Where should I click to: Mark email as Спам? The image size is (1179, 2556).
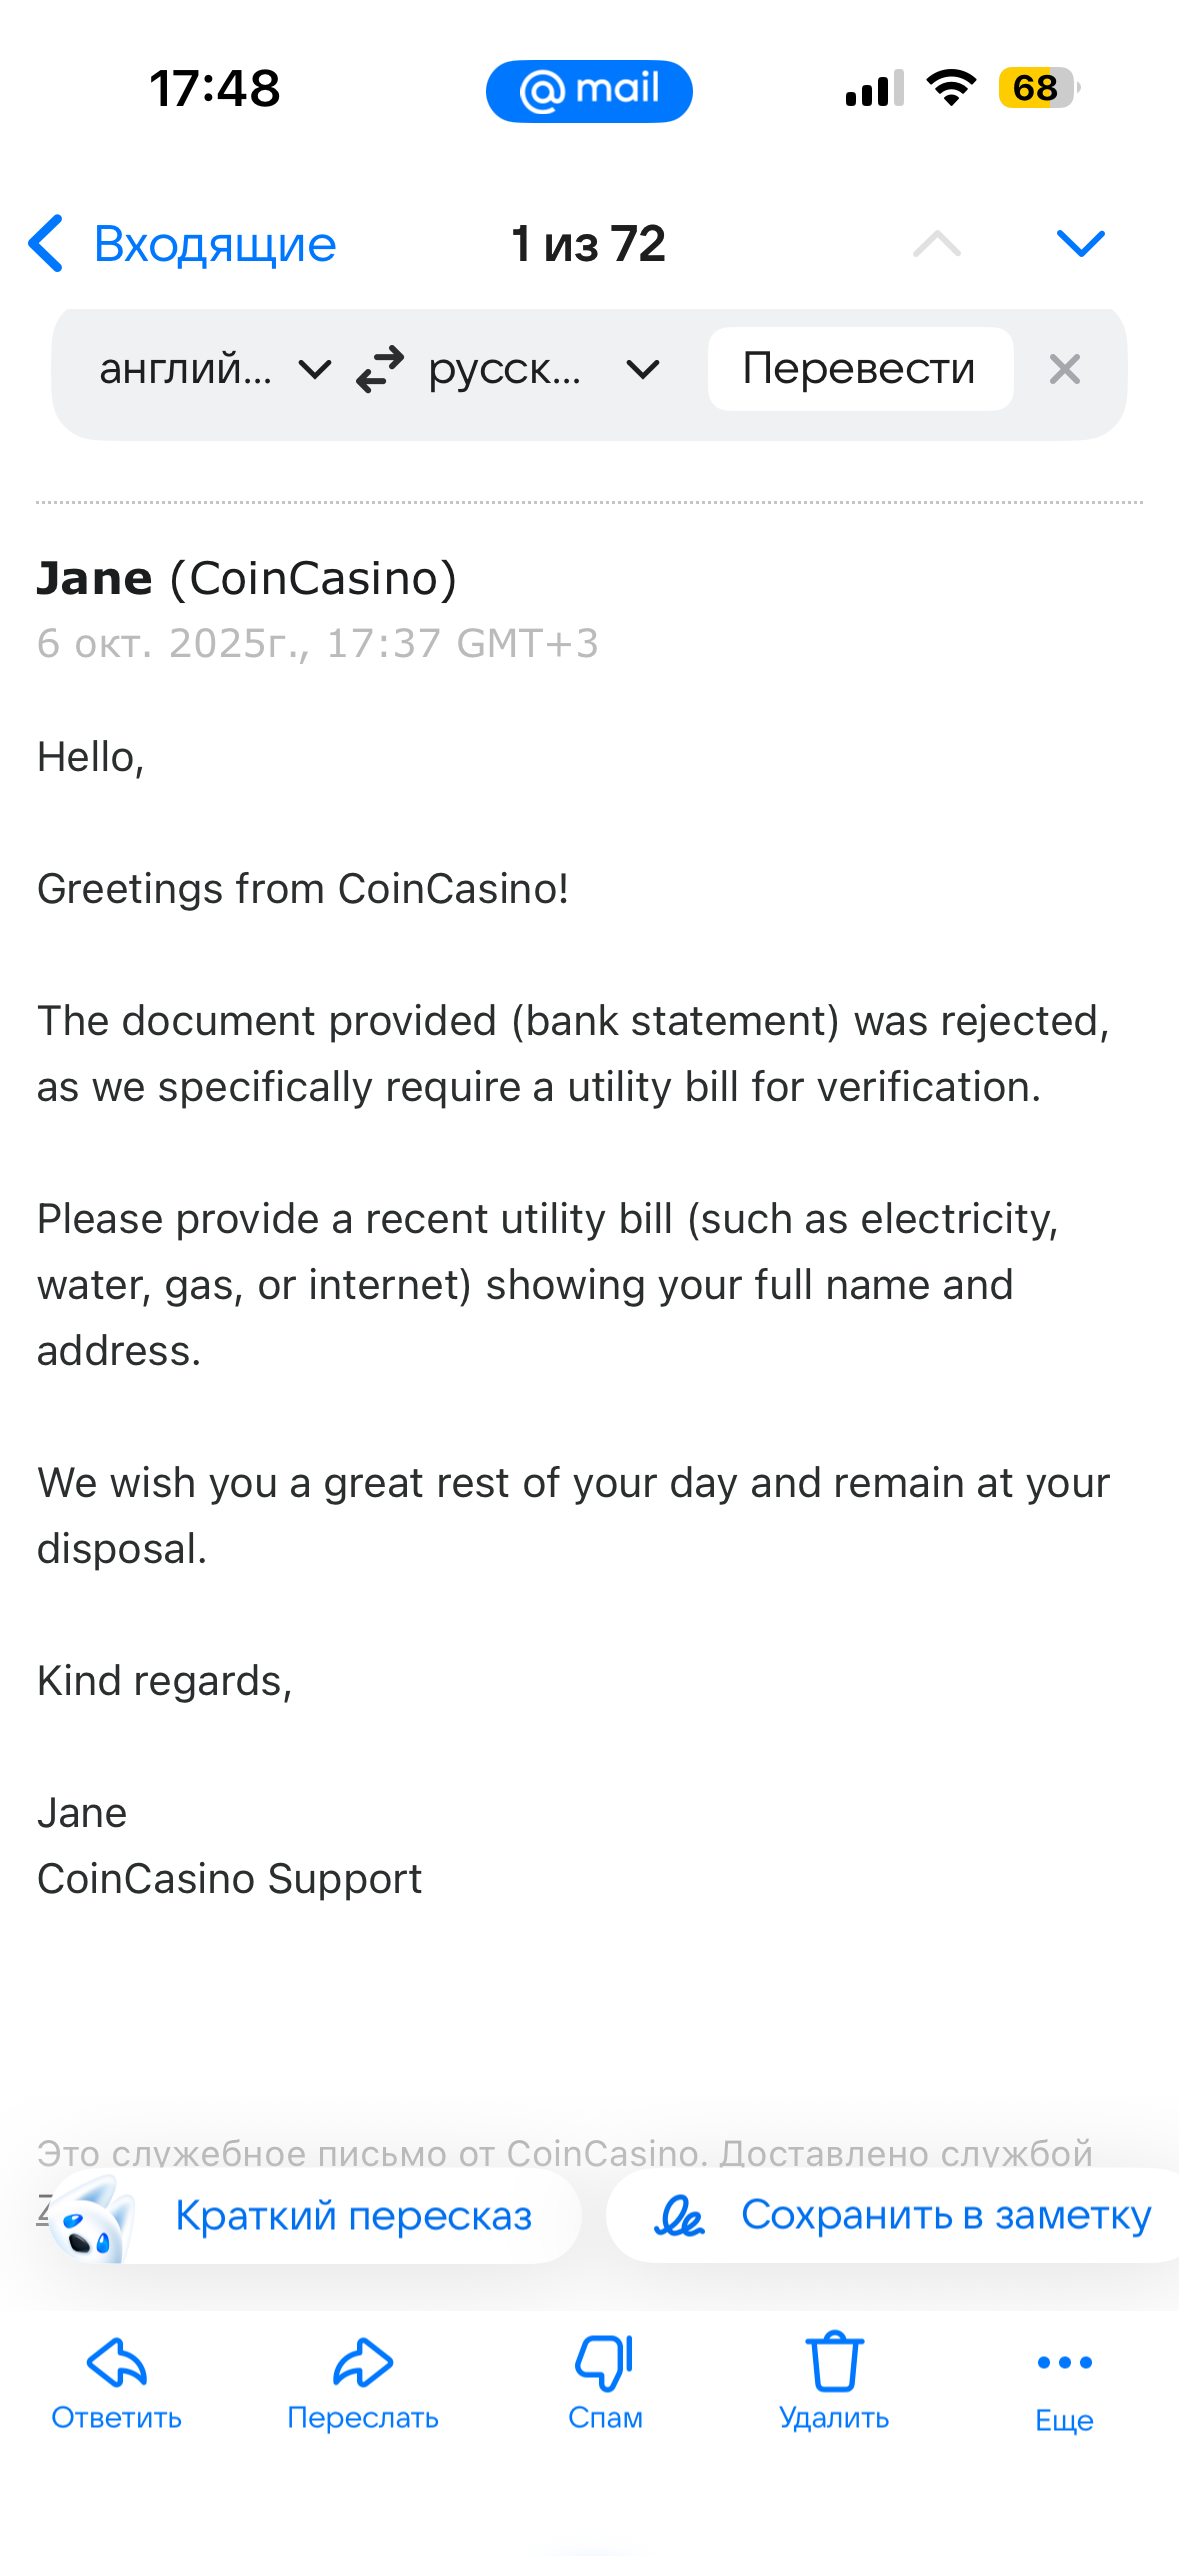(x=605, y=2382)
